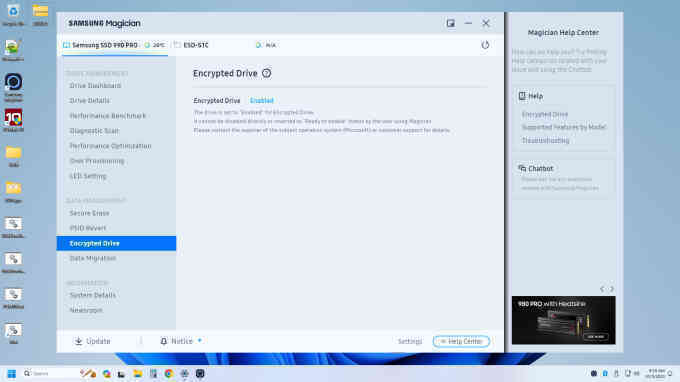680x382 pixels.
Task: Click the Encrypted Drive help question-mark icon
Action: tap(266, 73)
